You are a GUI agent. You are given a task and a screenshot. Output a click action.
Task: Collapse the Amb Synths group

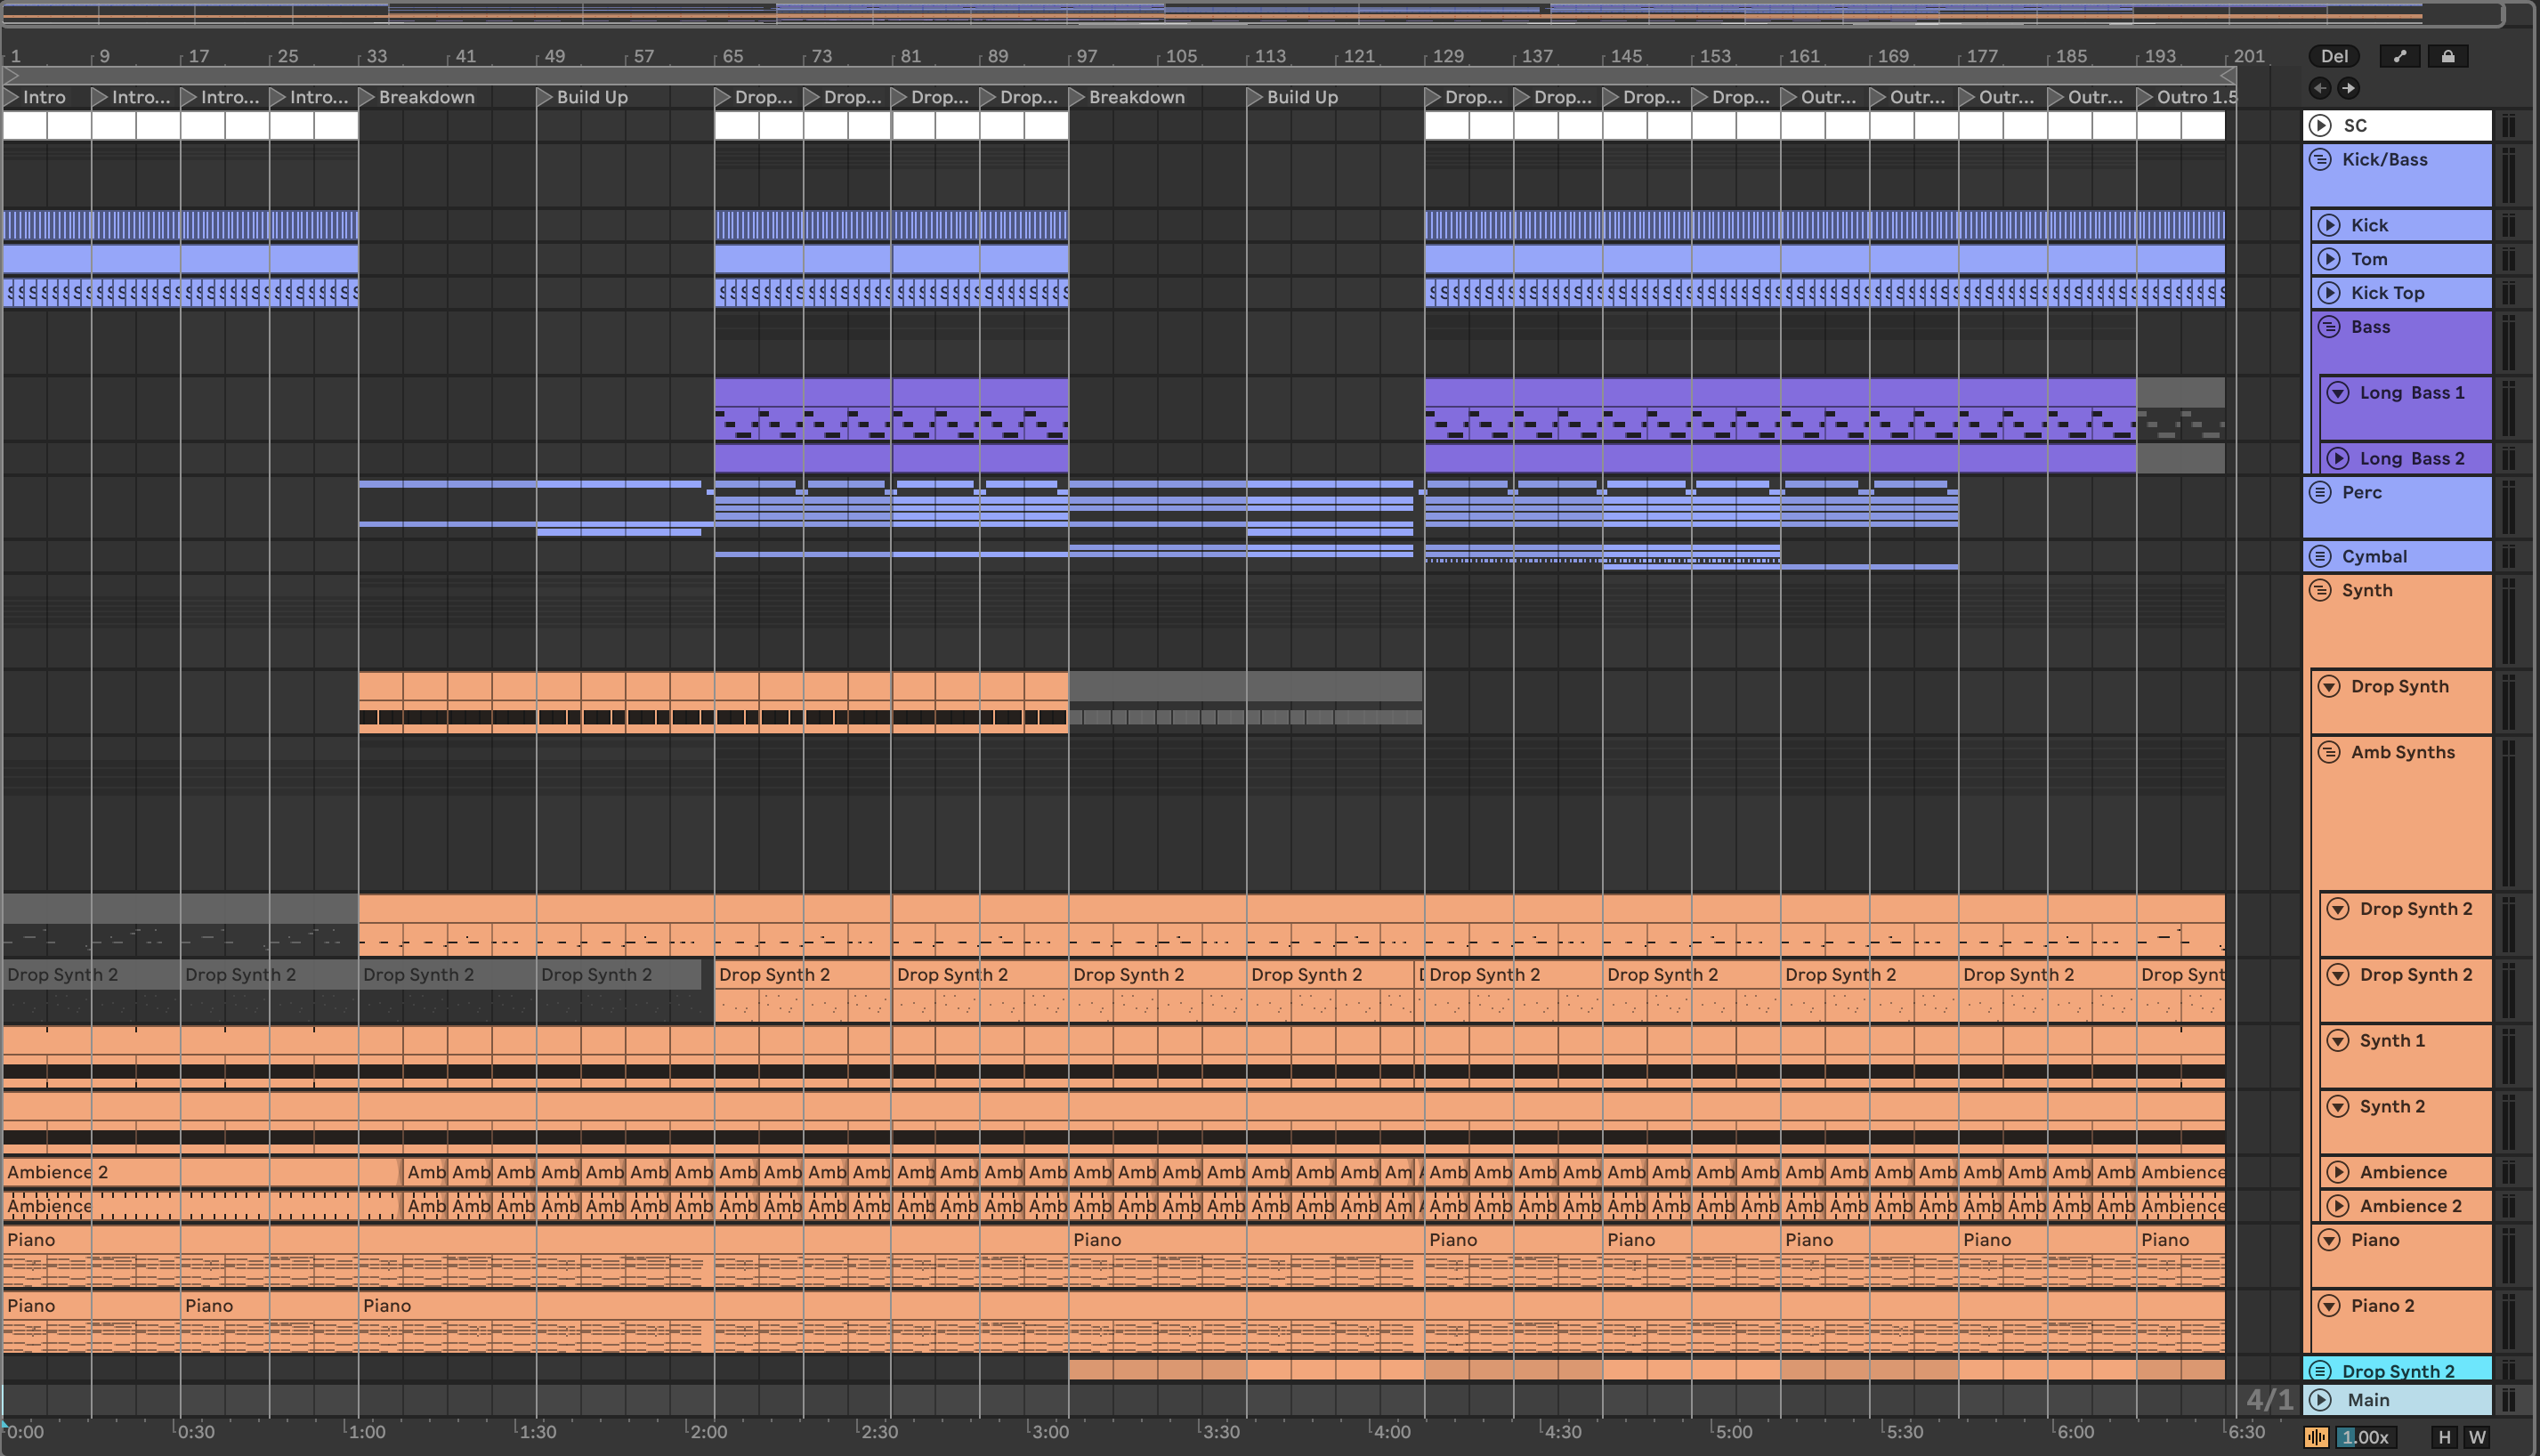click(2329, 752)
